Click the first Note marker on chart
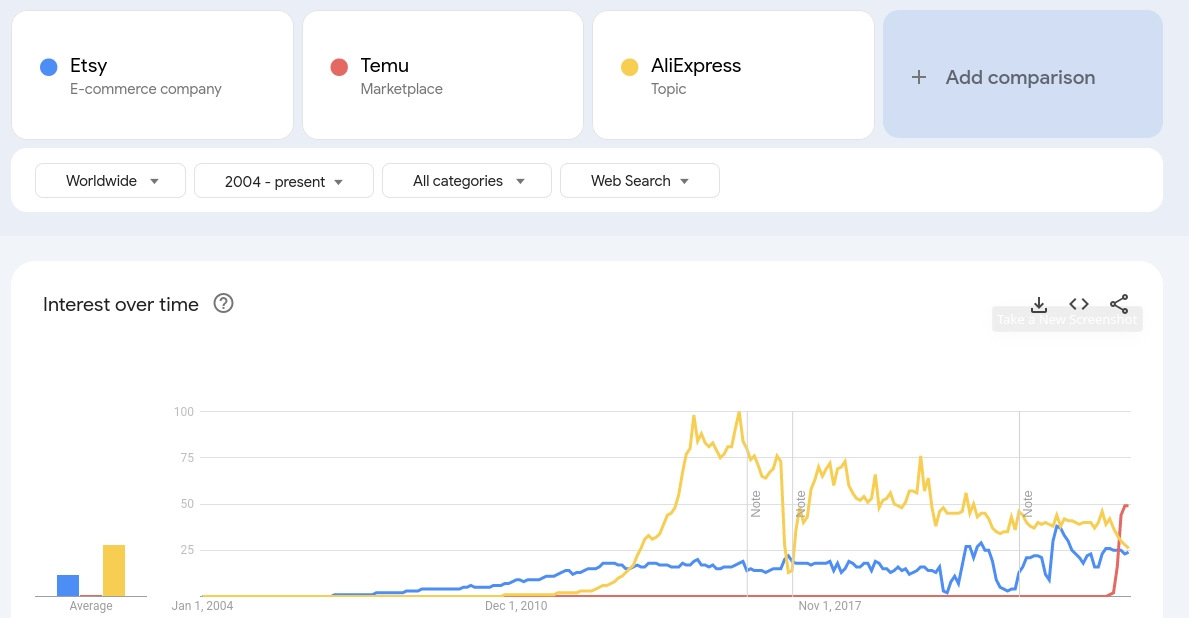The image size is (1189, 618). pyautogui.click(x=756, y=503)
